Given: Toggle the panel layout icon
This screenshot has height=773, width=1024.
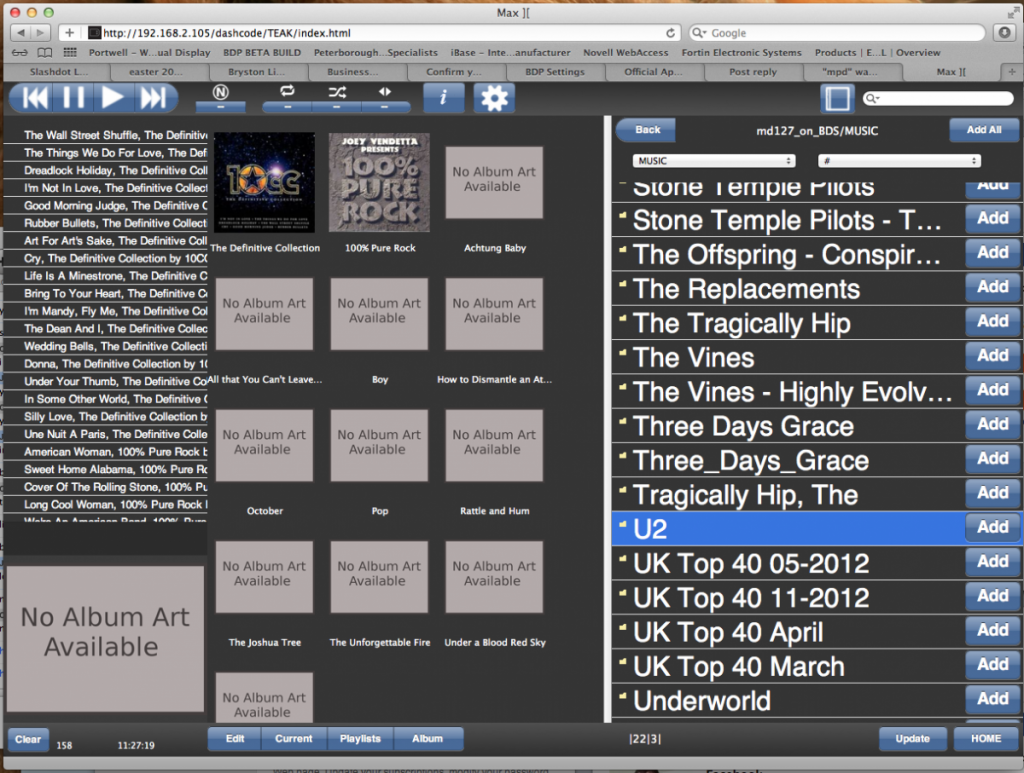Looking at the screenshot, I should 837,99.
